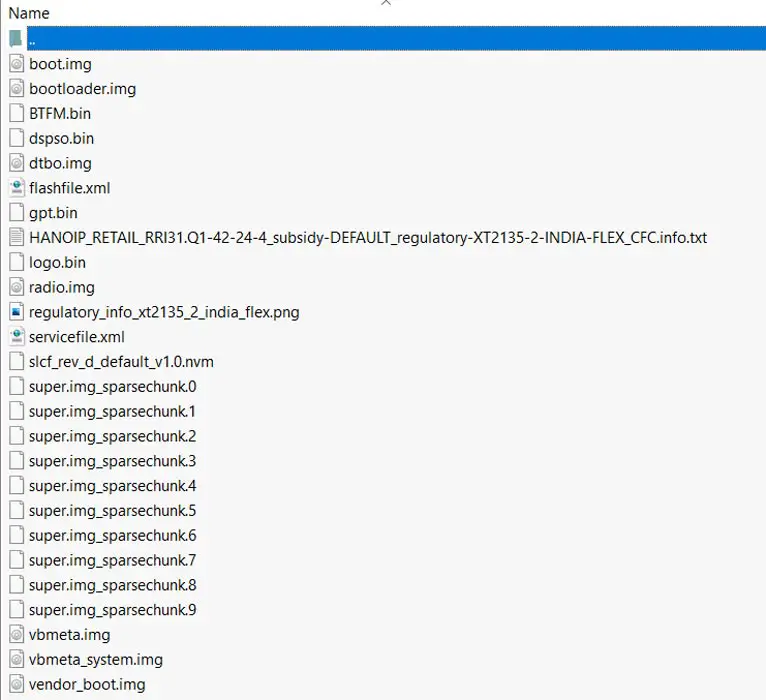Select the dtbo.img file name
Viewport: 766px width, 700px height.
60,164
